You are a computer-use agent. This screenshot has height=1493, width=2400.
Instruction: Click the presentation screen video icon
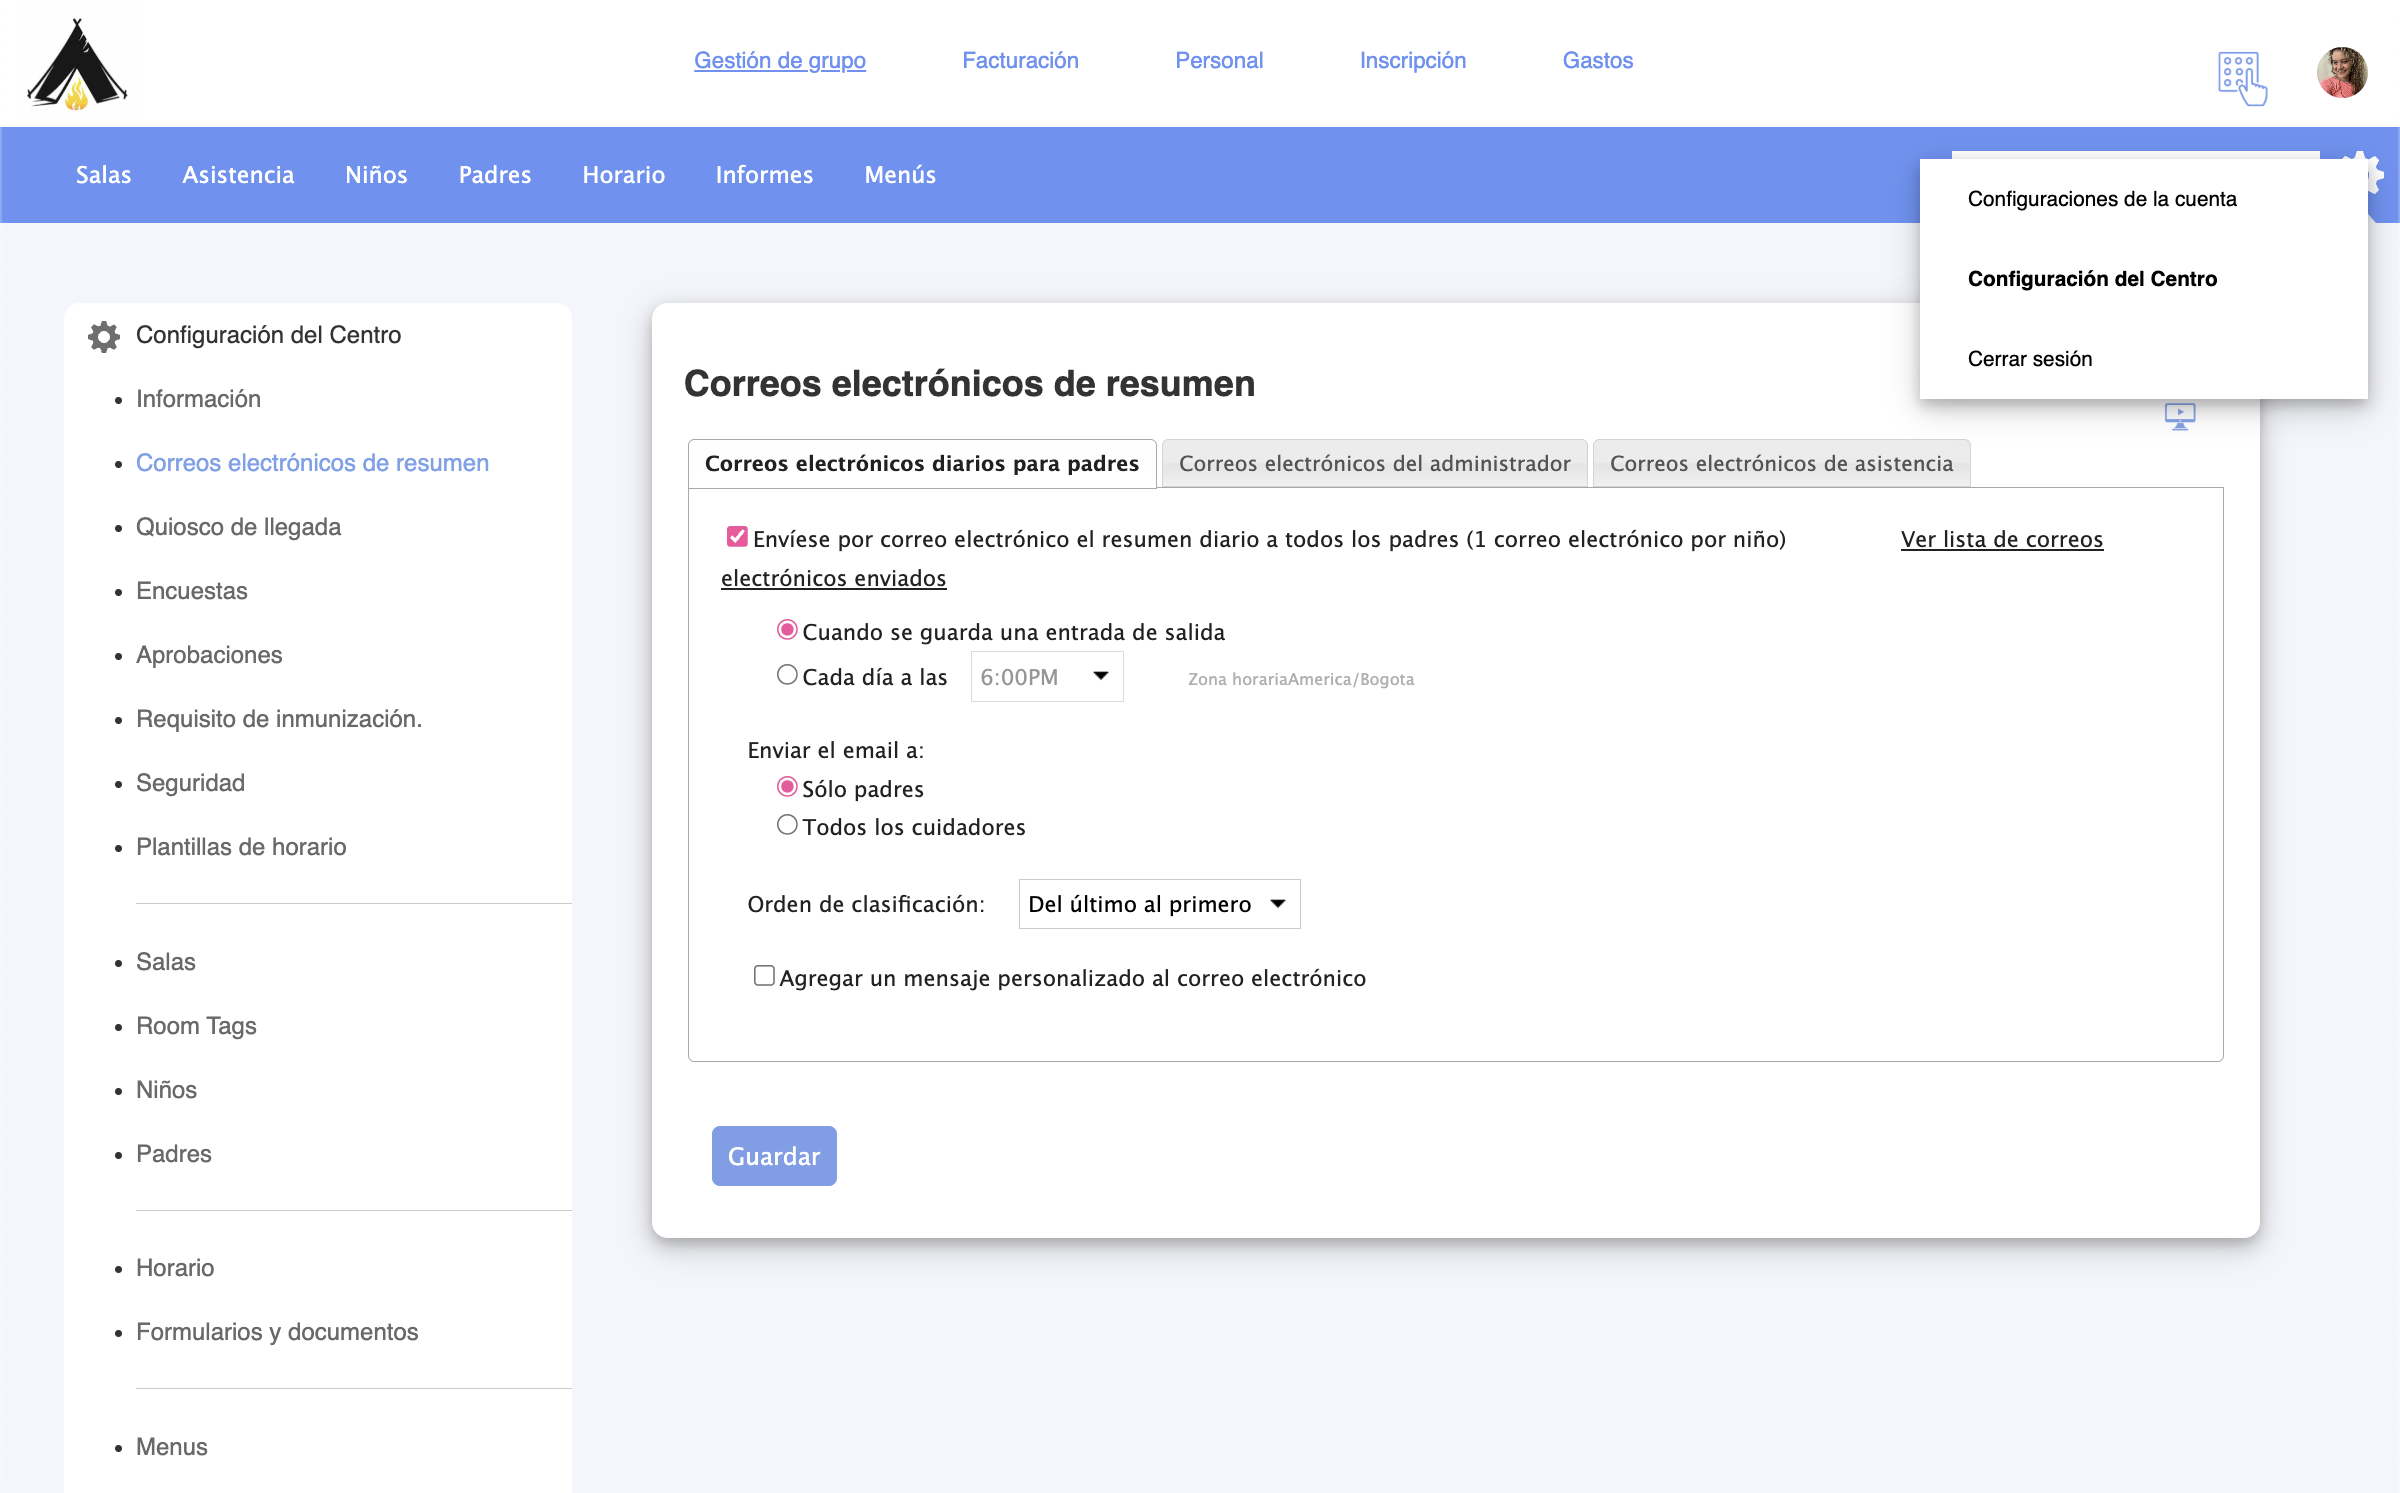pyautogui.click(x=2179, y=416)
